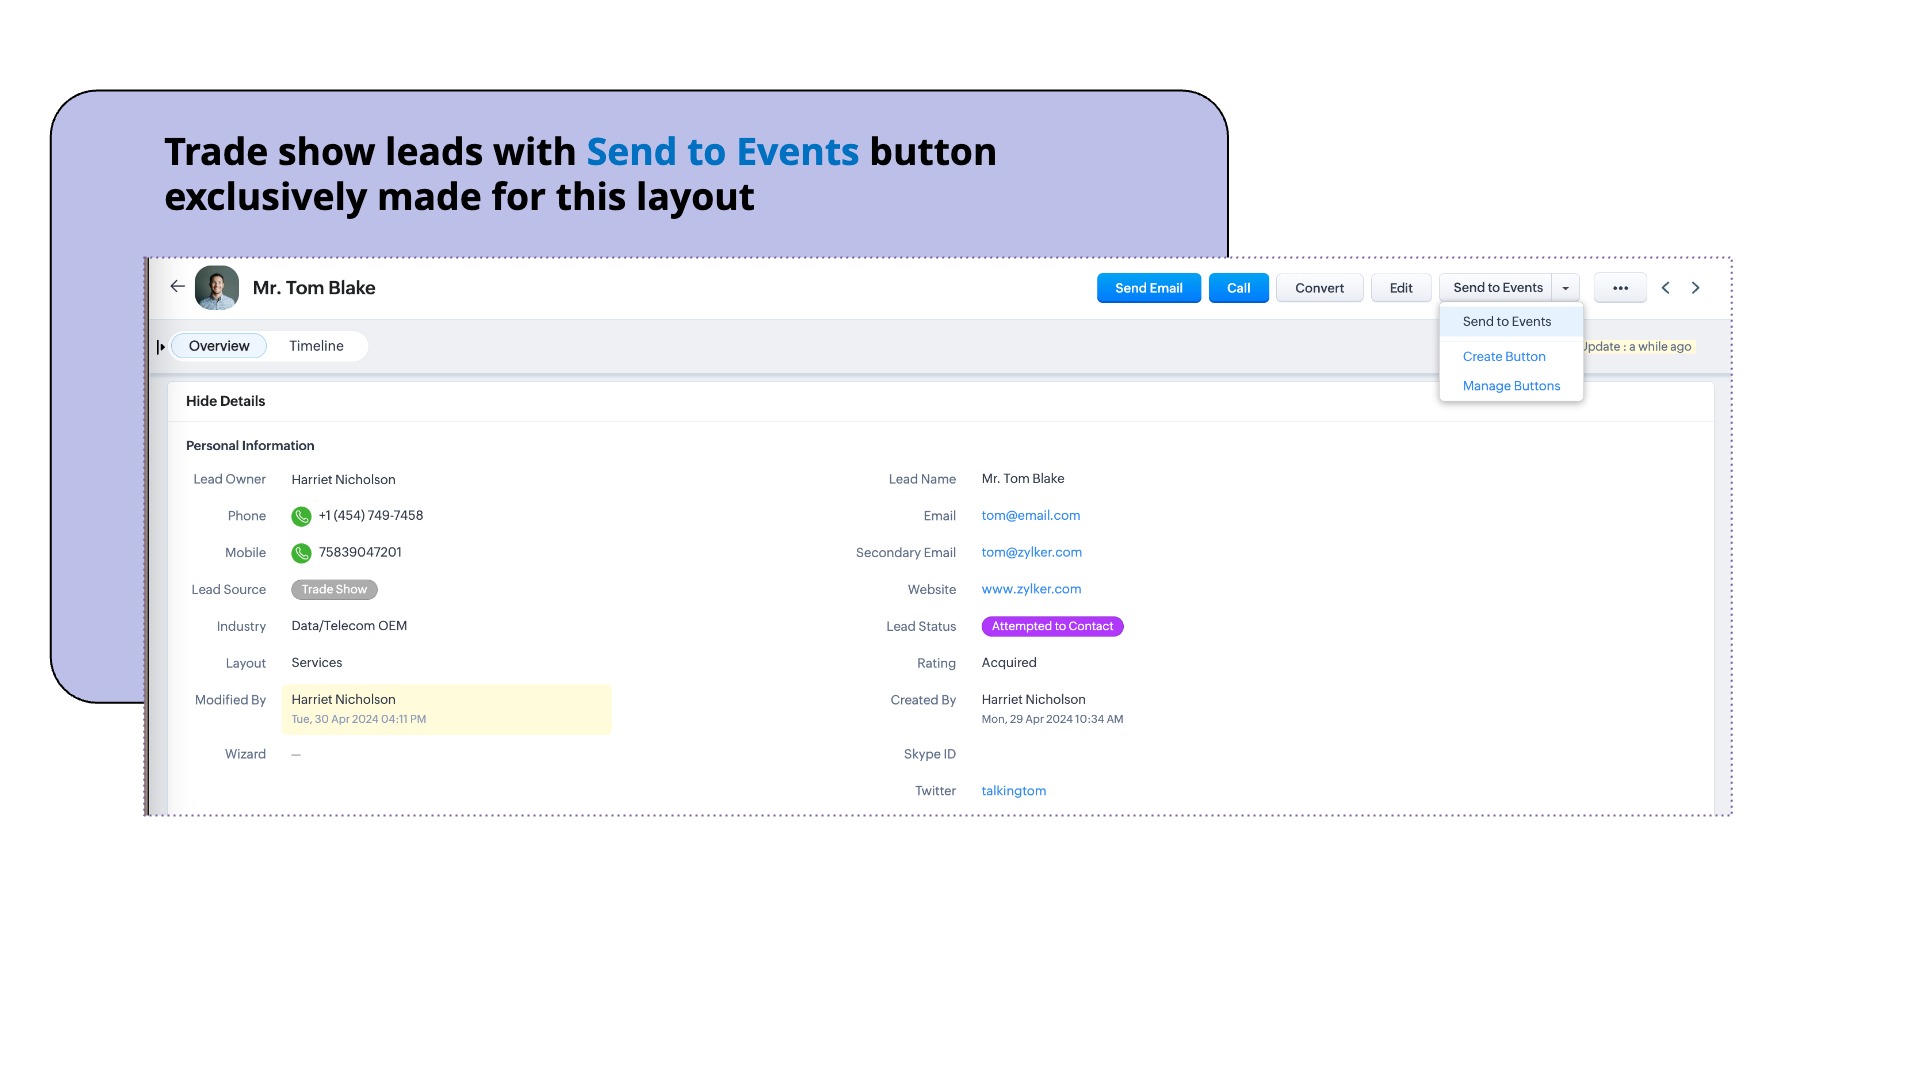Viewport: 1920px width, 1080px height.
Task: Open the Send to Events dropdown arrow
Action: point(1566,288)
